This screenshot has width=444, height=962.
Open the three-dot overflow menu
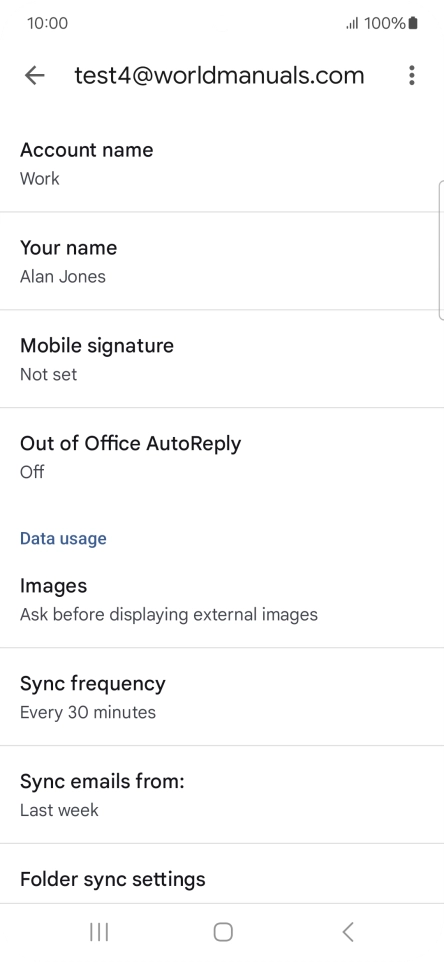411,75
